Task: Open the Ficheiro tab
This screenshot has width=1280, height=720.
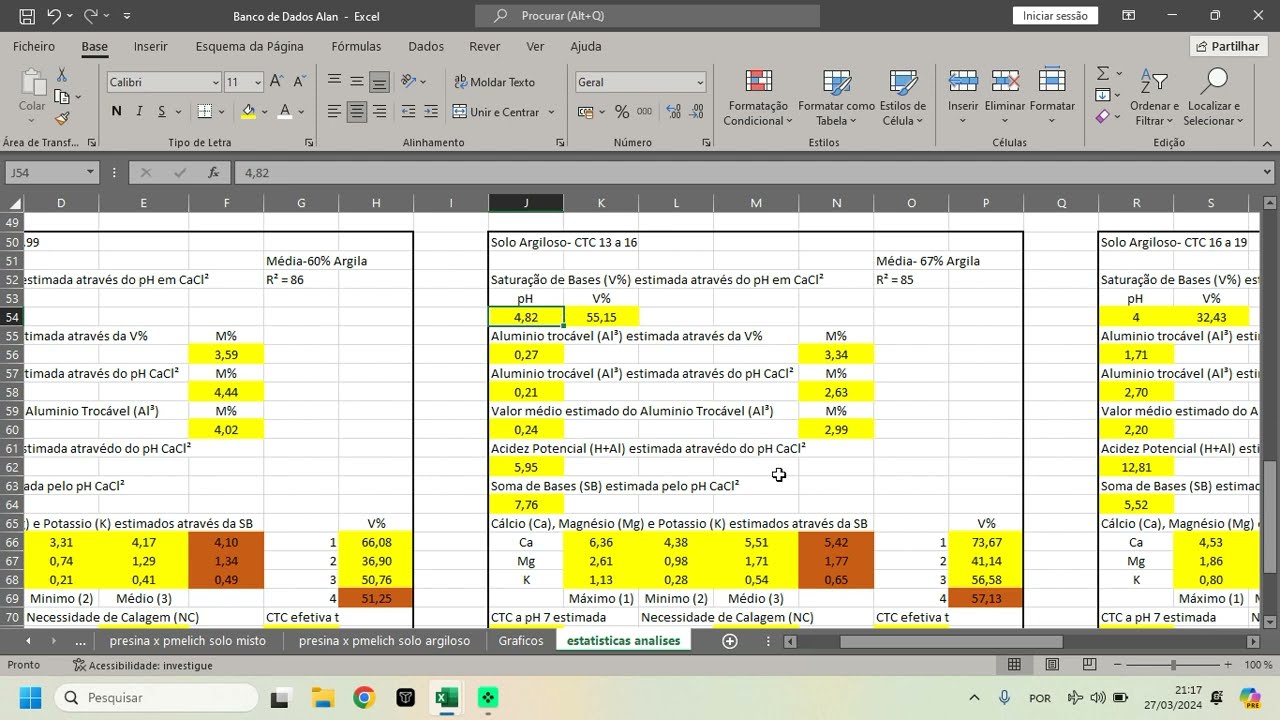Action: pyautogui.click(x=34, y=46)
